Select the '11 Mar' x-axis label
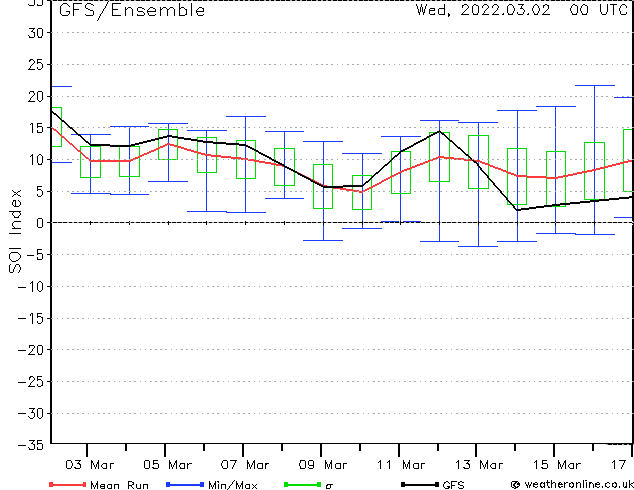This screenshot has height=490, width=634. (x=401, y=465)
